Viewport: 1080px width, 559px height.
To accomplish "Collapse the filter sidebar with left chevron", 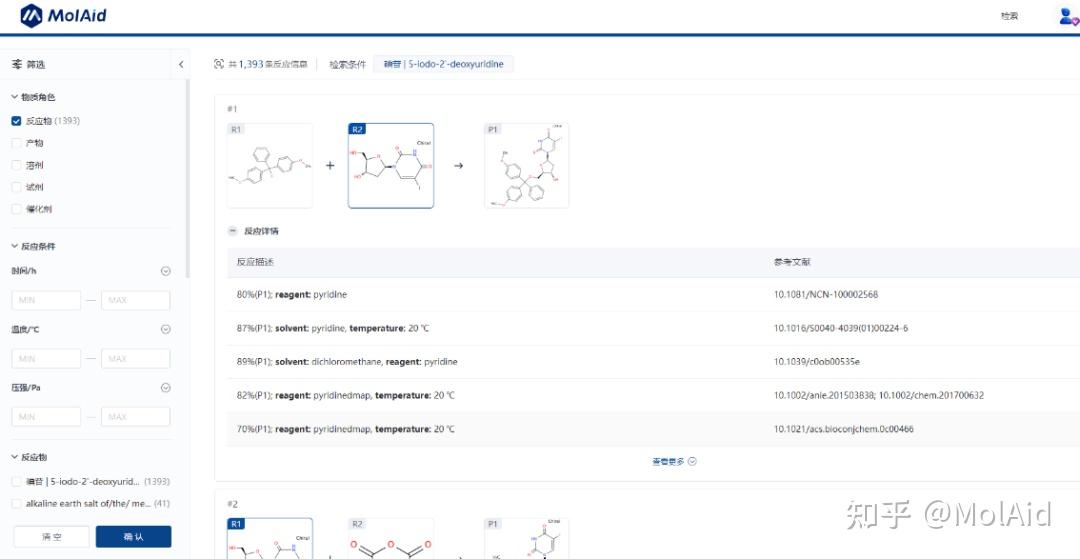I will 181,65.
